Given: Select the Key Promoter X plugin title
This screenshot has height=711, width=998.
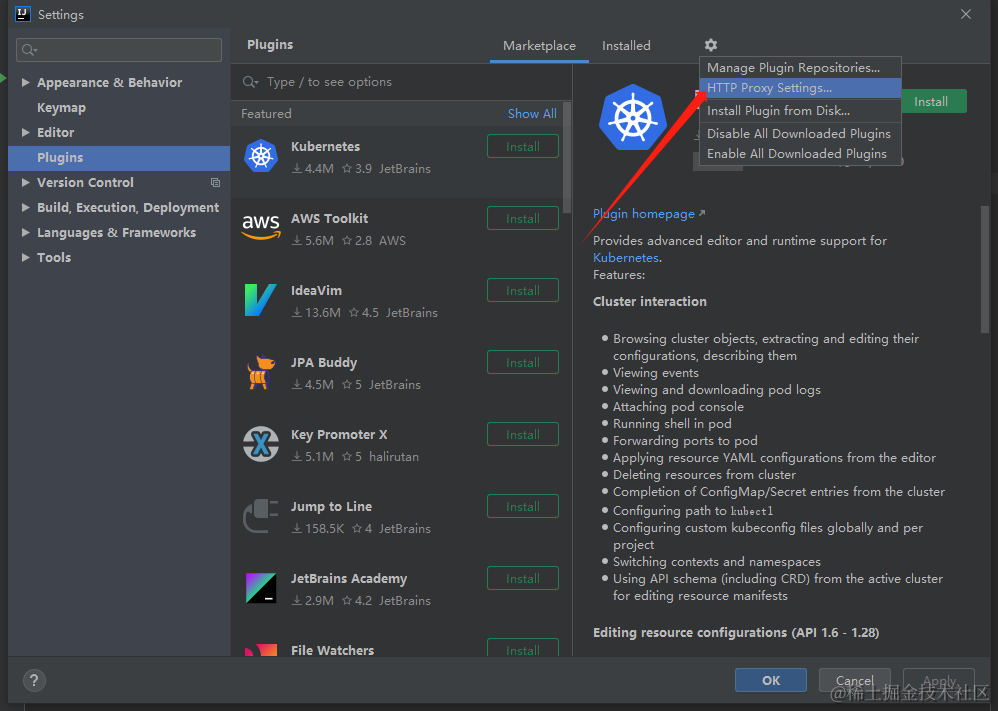Looking at the screenshot, I should tap(339, 434).
